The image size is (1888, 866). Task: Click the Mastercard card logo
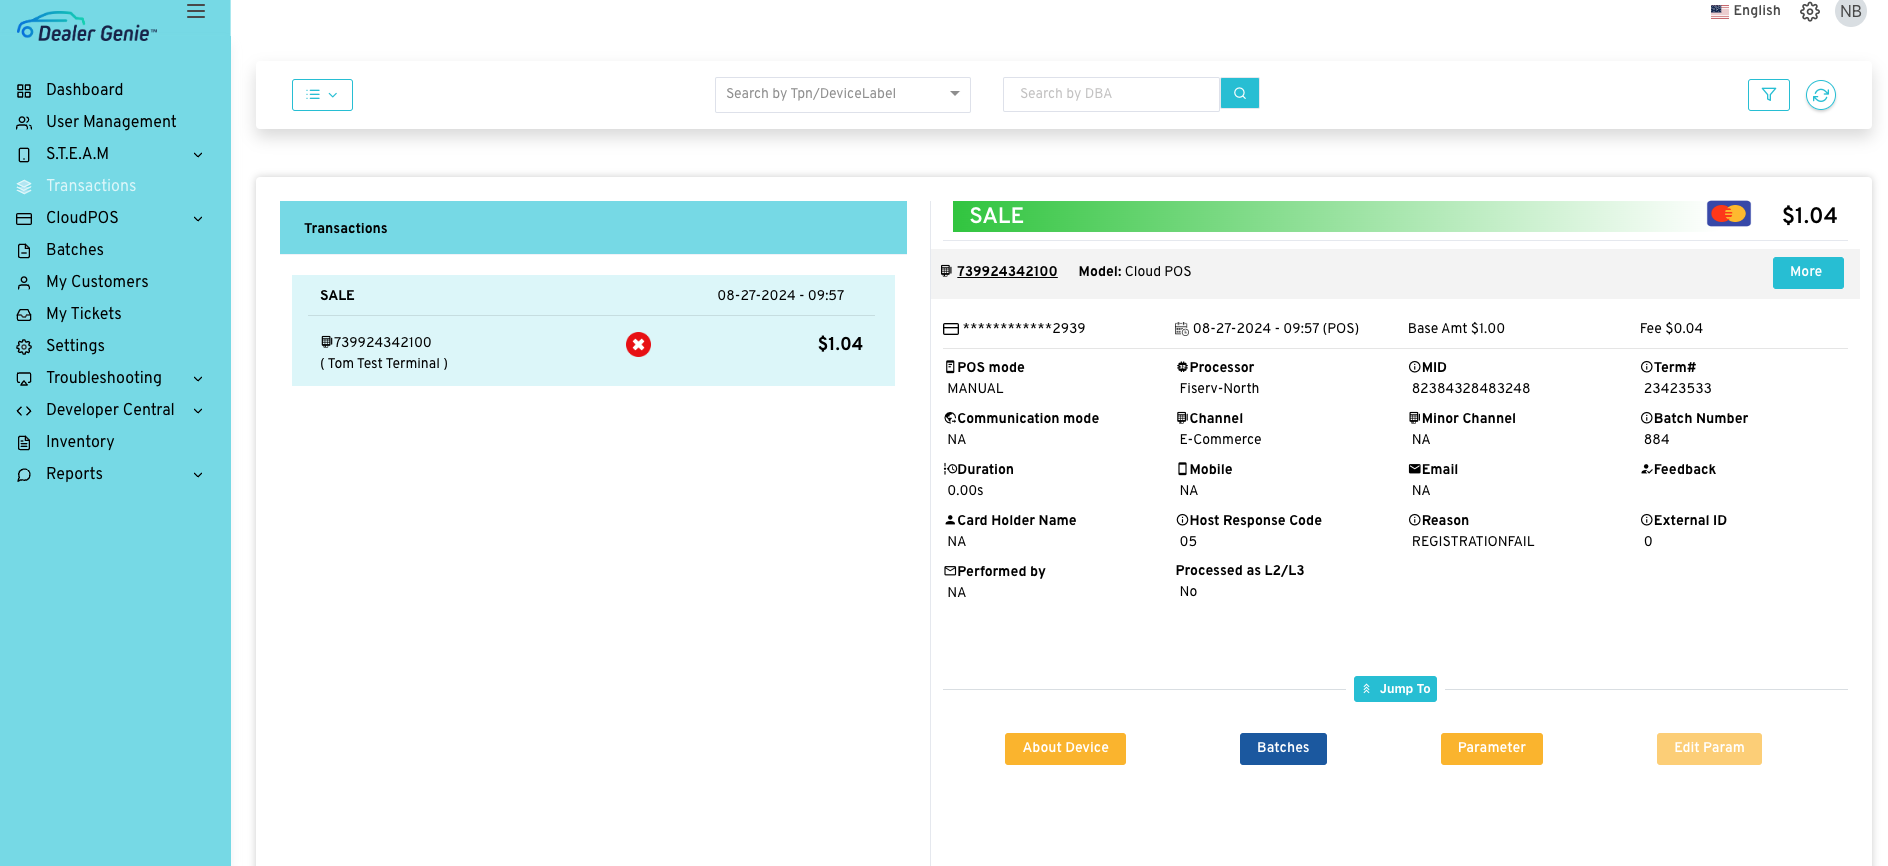(1728, 214)
